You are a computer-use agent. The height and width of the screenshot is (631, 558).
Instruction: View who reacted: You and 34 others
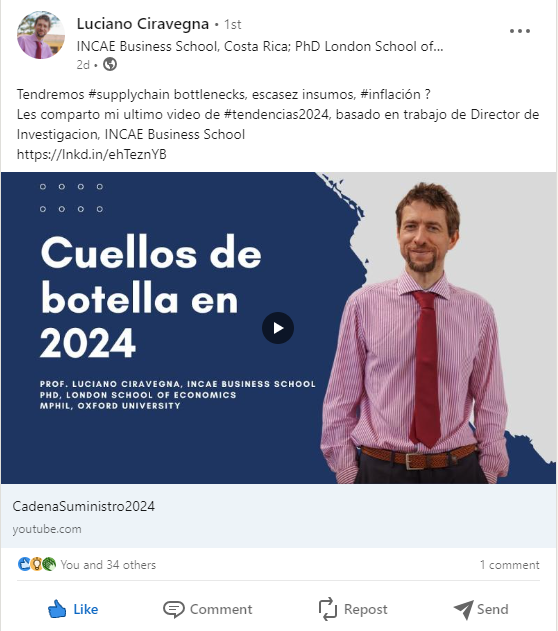[x=108, y=565]
